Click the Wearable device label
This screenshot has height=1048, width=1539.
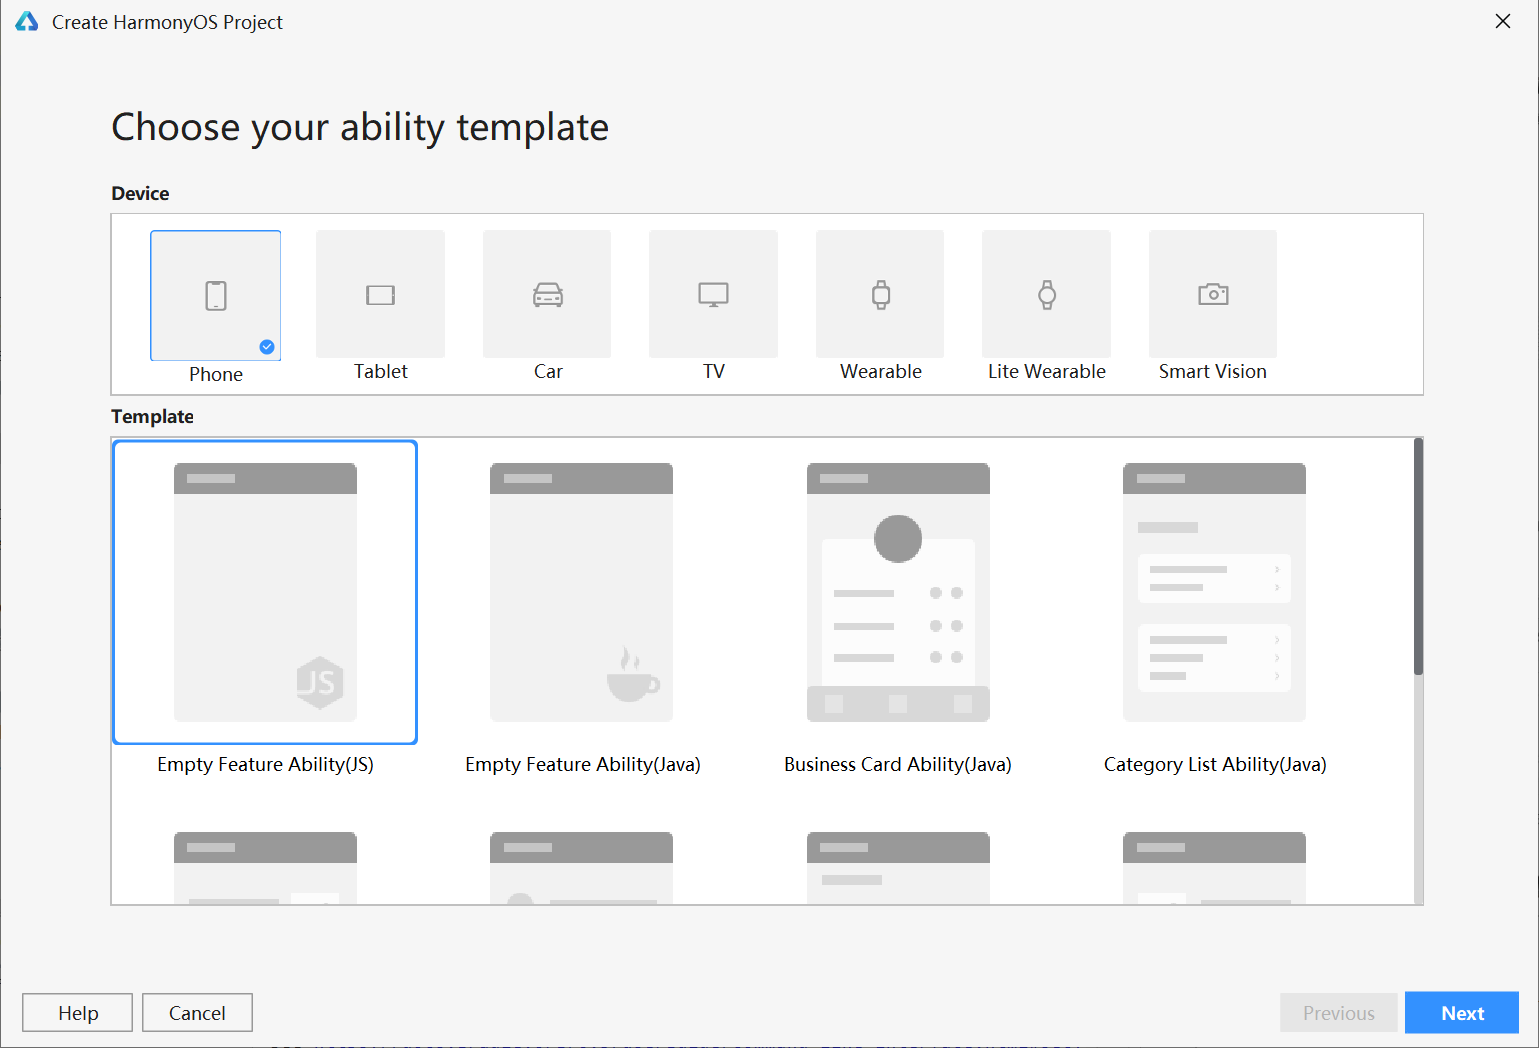pyautogui.click(x=881, y=371)
